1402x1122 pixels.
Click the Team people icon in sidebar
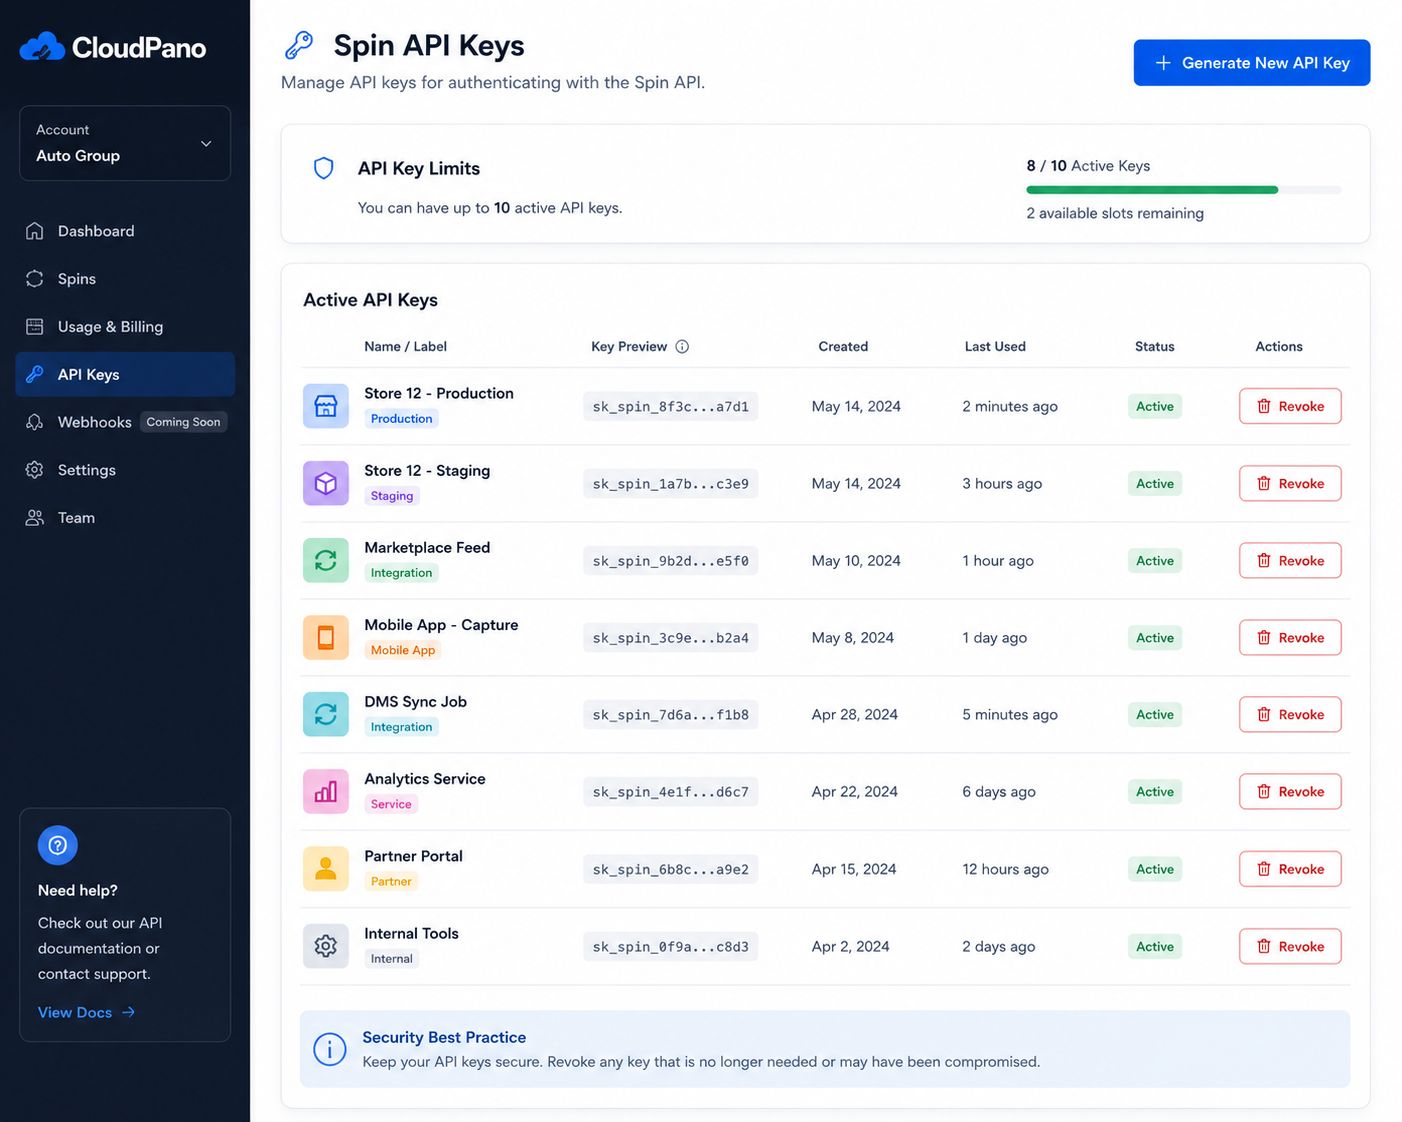(x=35, y=518)
